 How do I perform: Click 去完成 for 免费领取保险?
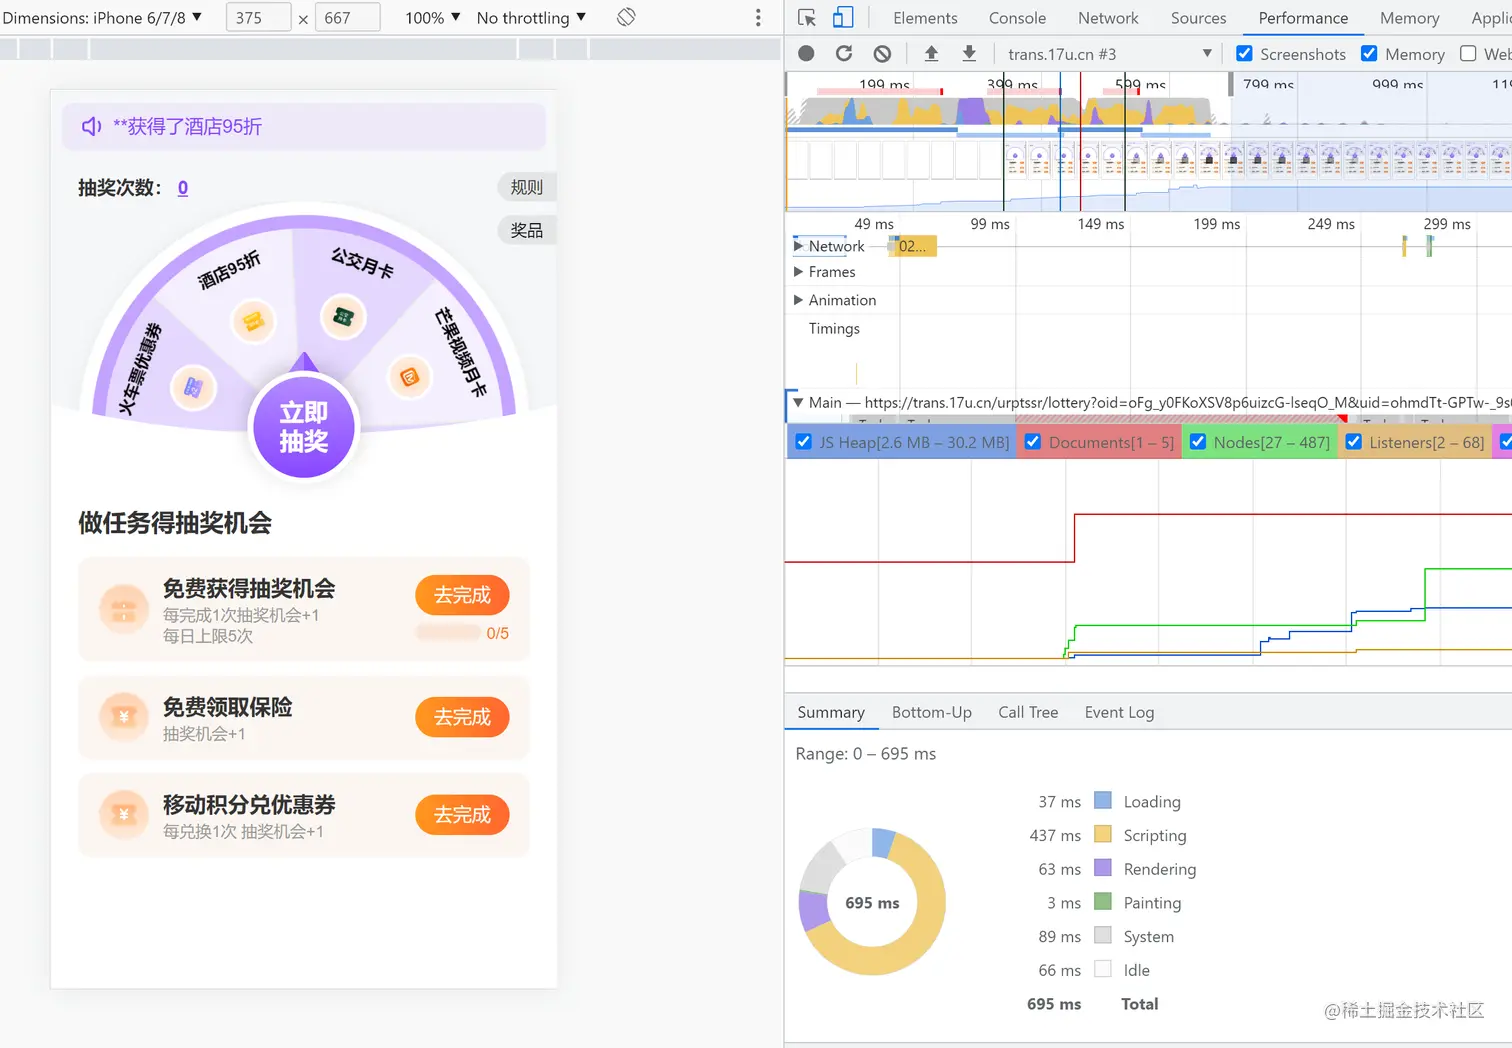pyautogui.click(x=462, y=717)
